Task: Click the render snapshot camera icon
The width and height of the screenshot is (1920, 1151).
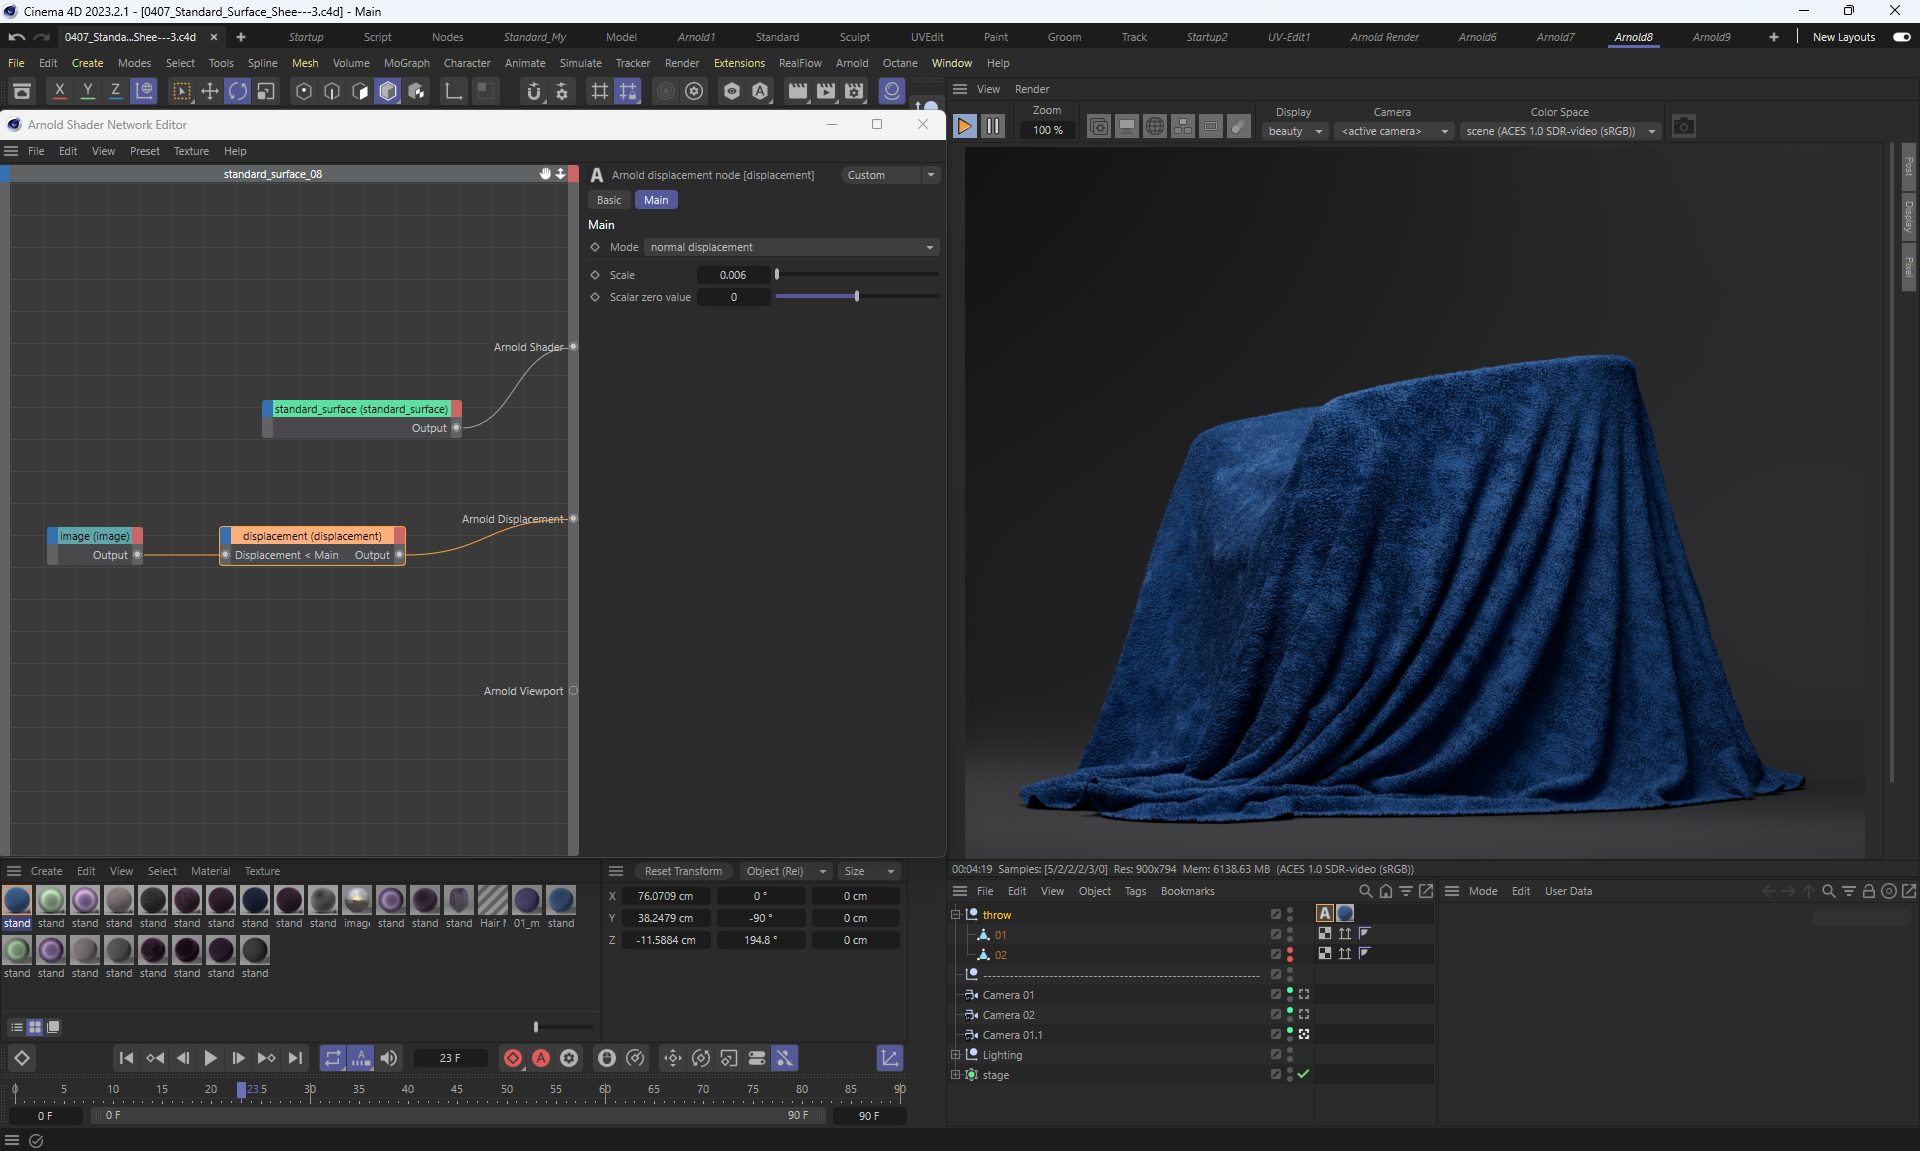Action: point(1684,127)
